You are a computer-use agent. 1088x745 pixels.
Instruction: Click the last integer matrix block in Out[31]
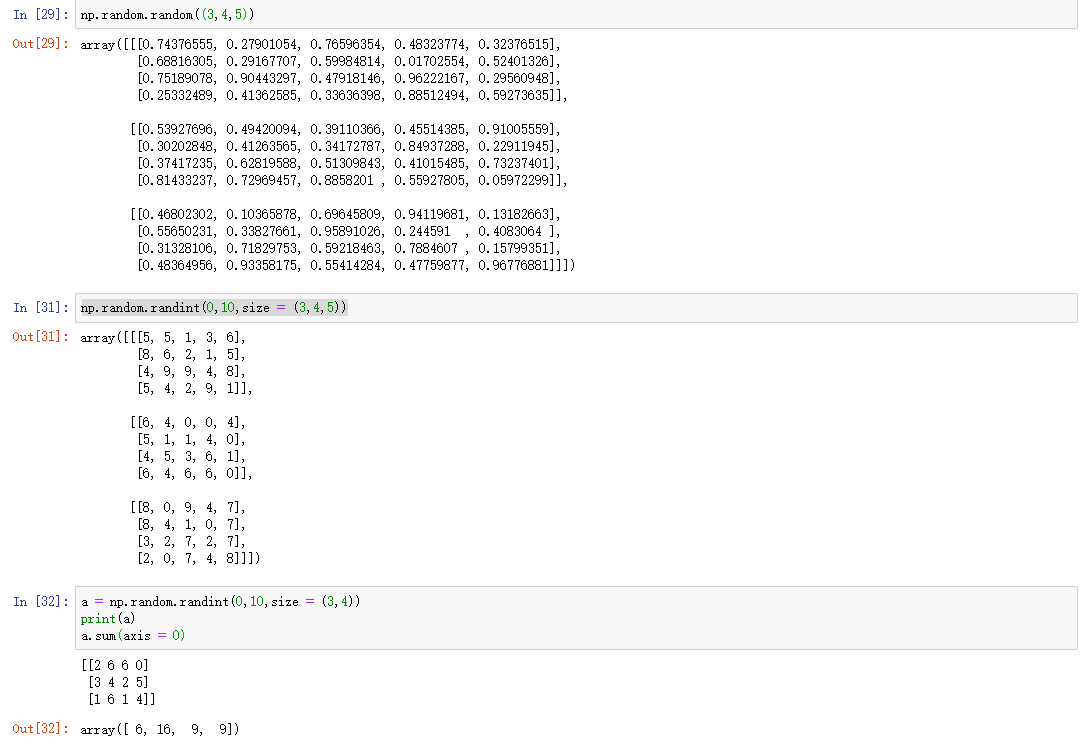coord(190,533)
